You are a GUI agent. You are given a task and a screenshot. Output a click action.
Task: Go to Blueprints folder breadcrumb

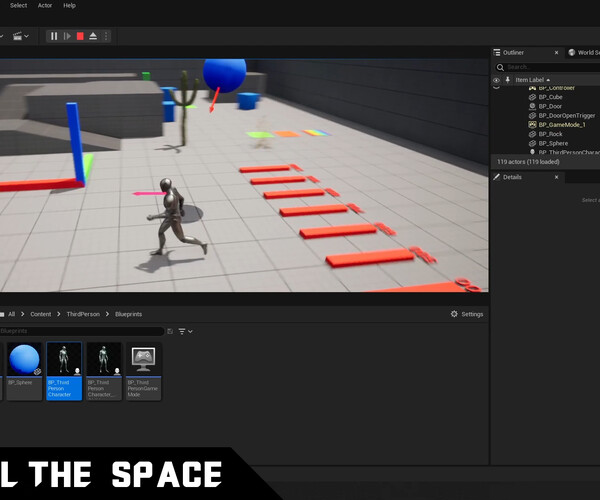pyautogui.click(x=128, y=314)
